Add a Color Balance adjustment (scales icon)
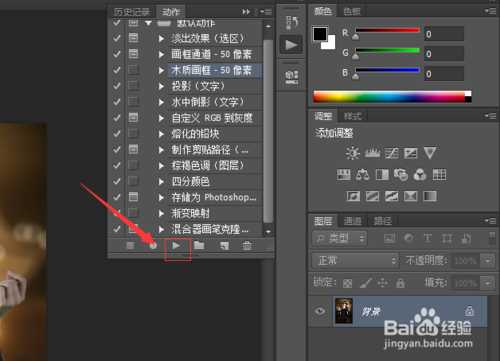 point(363,174)
